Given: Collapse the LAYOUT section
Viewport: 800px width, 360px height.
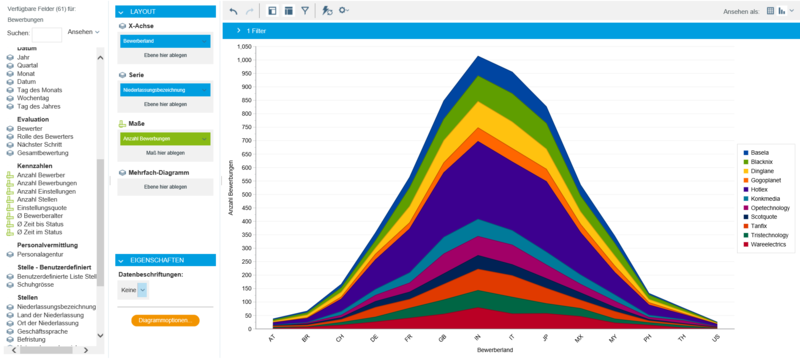Looking at the screenshot, I should 121,11.
